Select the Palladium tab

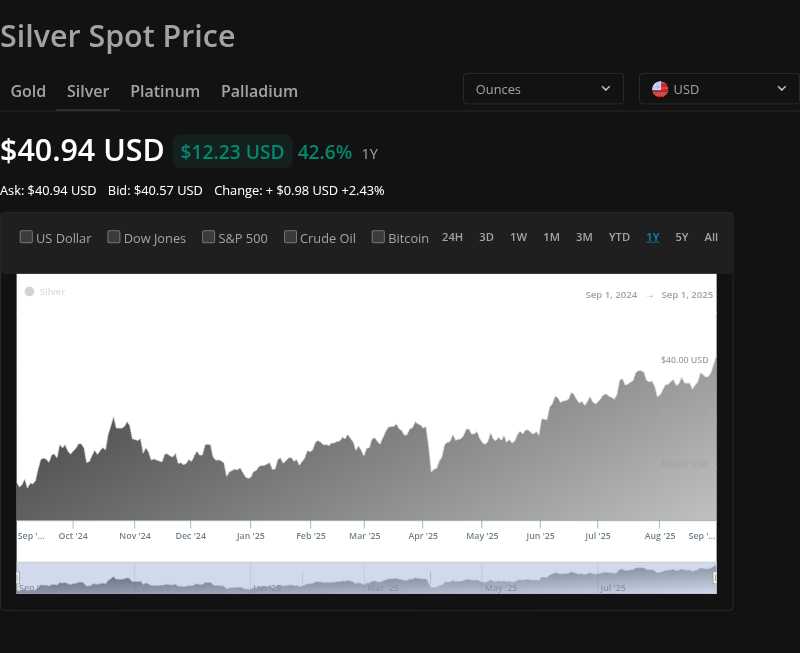click(x=259, y=91)
